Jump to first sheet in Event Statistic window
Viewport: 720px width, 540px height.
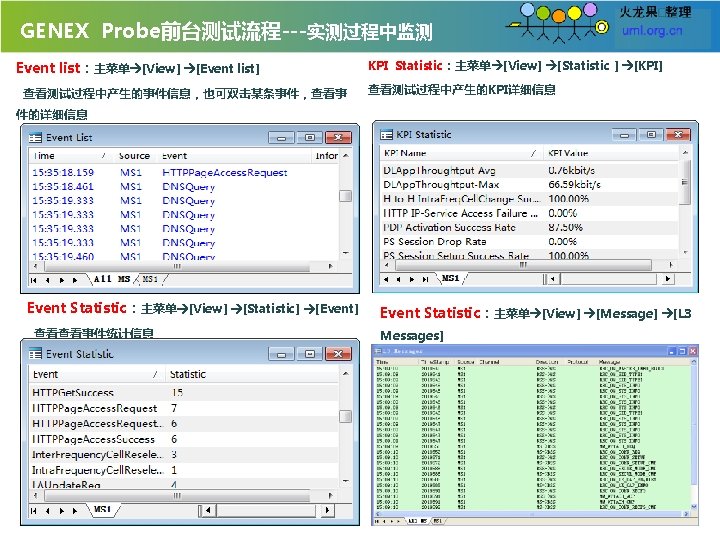pyautogui.click(x=34, y=511)
